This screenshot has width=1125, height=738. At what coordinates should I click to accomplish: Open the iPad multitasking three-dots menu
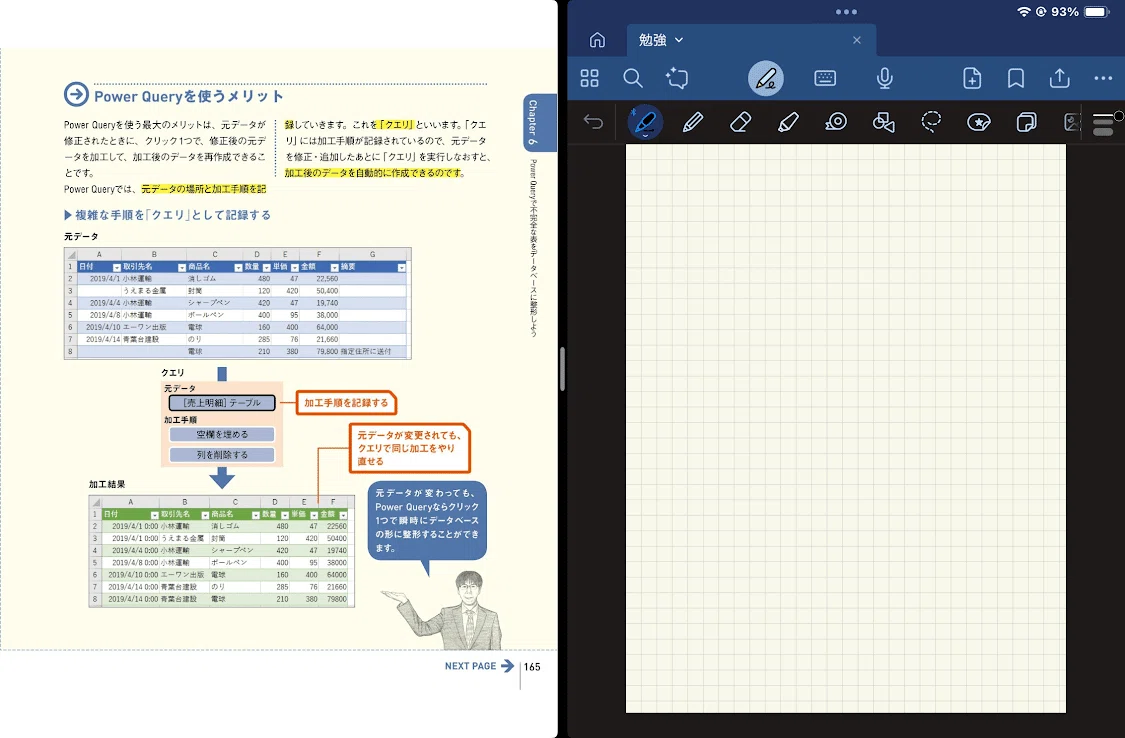pos(846,11)
